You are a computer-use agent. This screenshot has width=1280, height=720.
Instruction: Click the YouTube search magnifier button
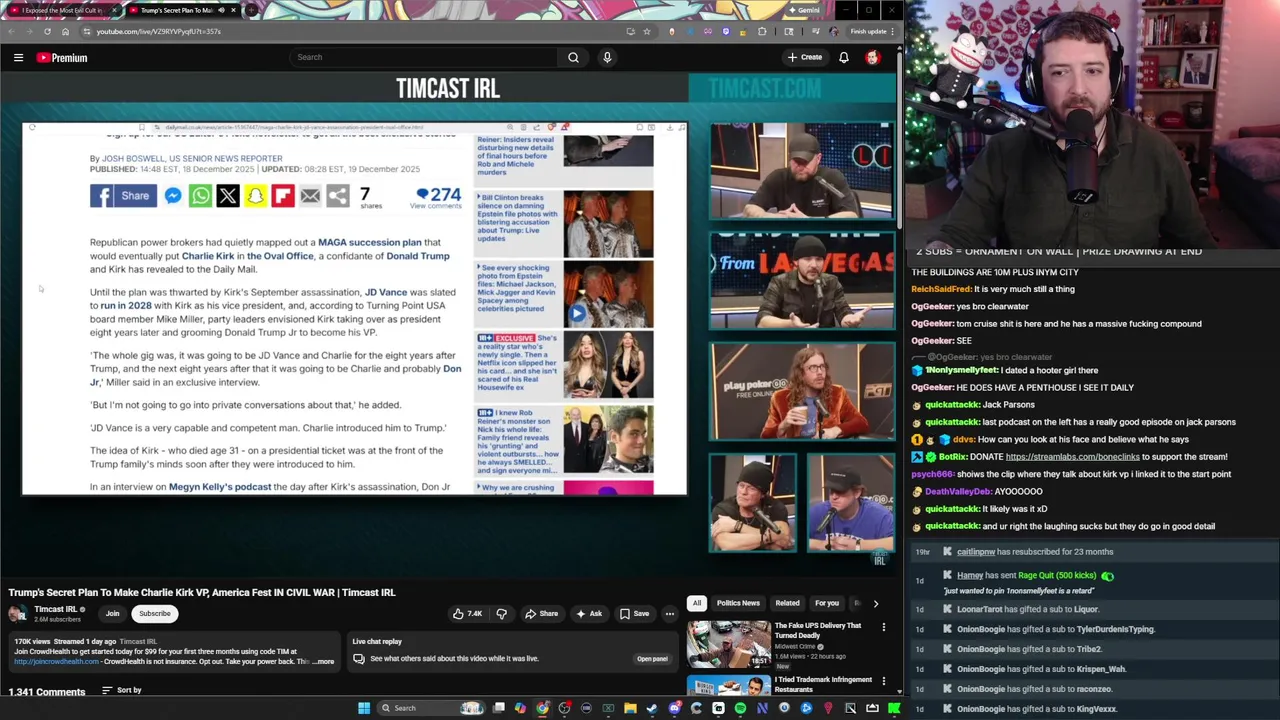click(x=573, y=57)
